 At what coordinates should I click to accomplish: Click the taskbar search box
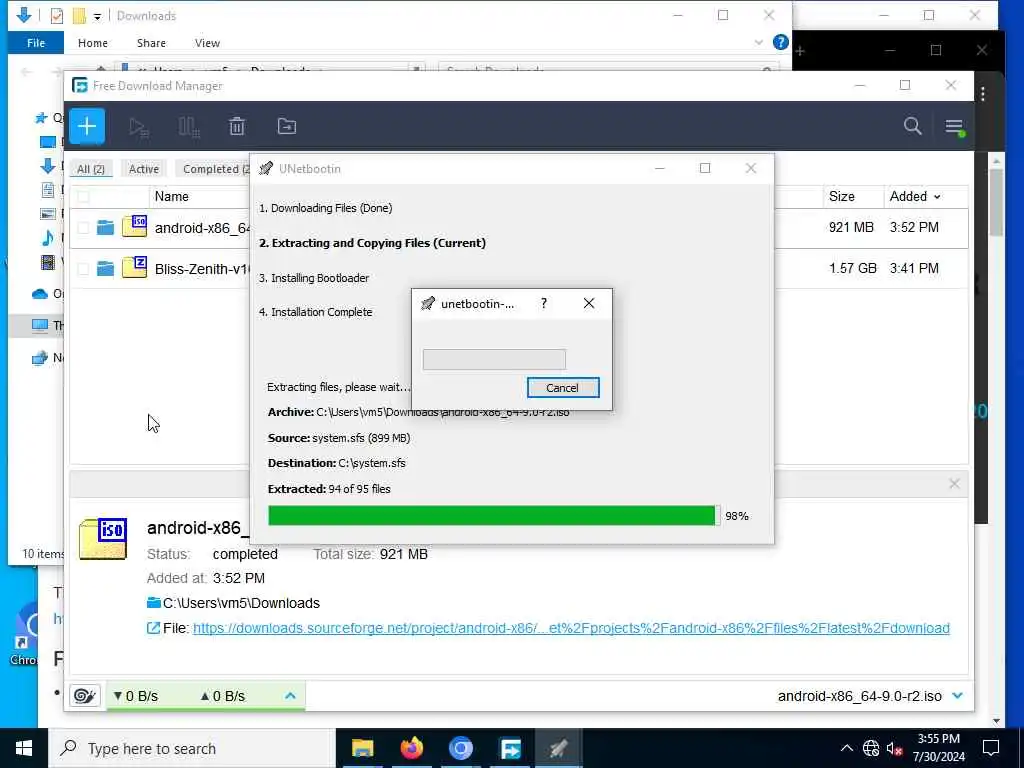(x=193, y=748)
